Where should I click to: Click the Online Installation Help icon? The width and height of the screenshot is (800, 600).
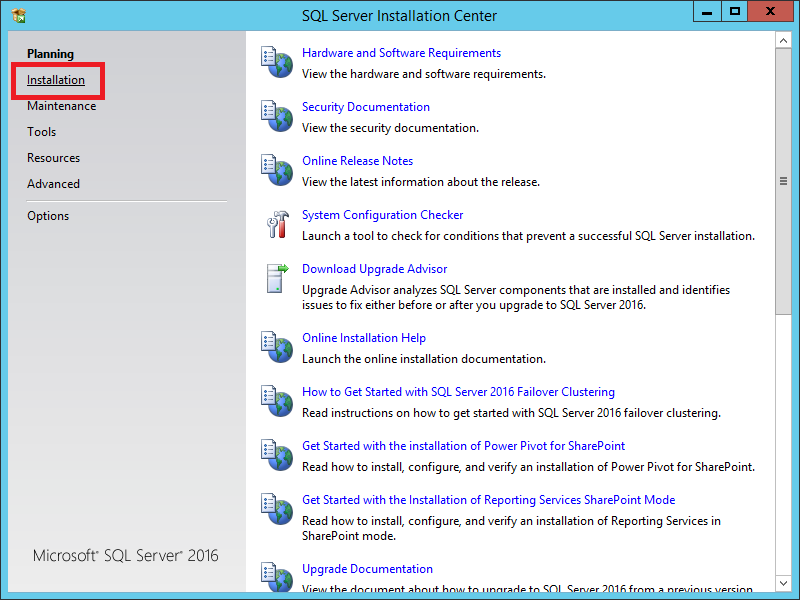point(275,346)
